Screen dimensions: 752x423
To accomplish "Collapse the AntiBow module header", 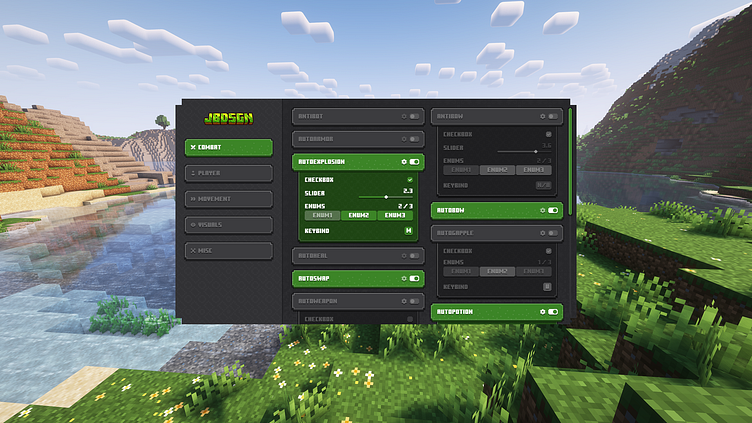I will point(496,117).
